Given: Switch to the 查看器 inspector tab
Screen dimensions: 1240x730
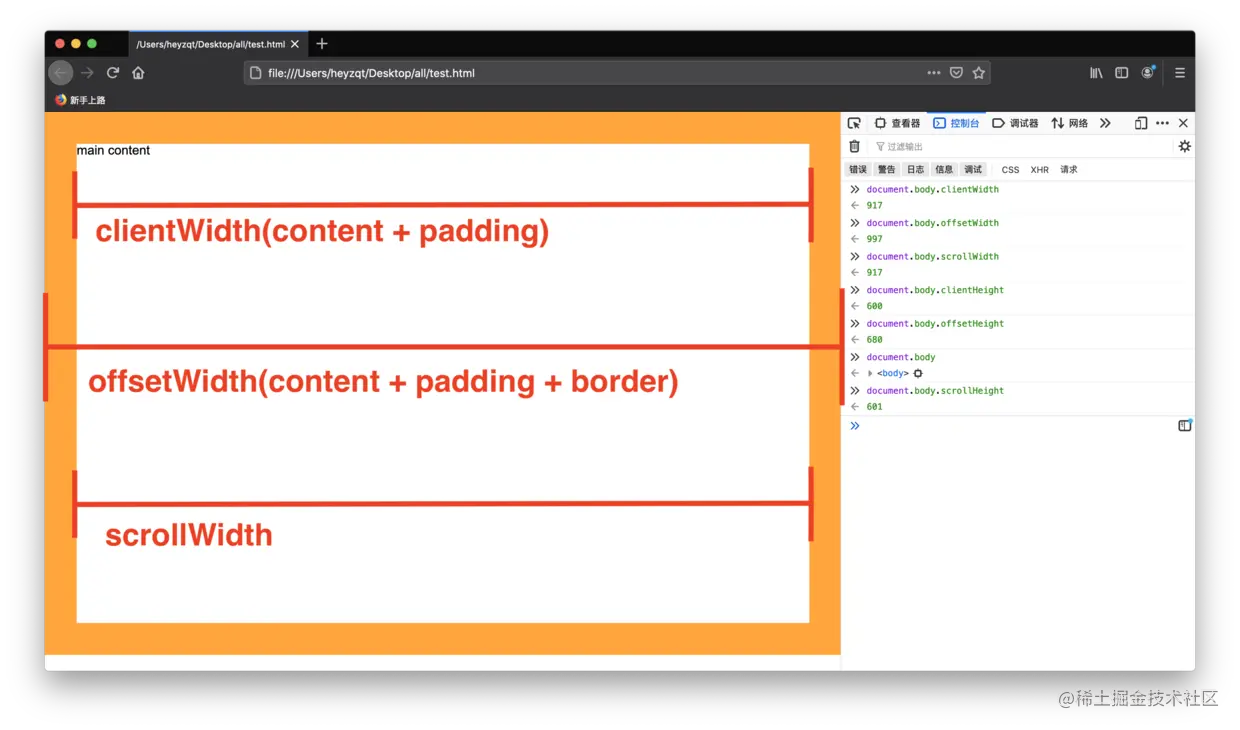Looking at the screenshot, I should 897,123.
